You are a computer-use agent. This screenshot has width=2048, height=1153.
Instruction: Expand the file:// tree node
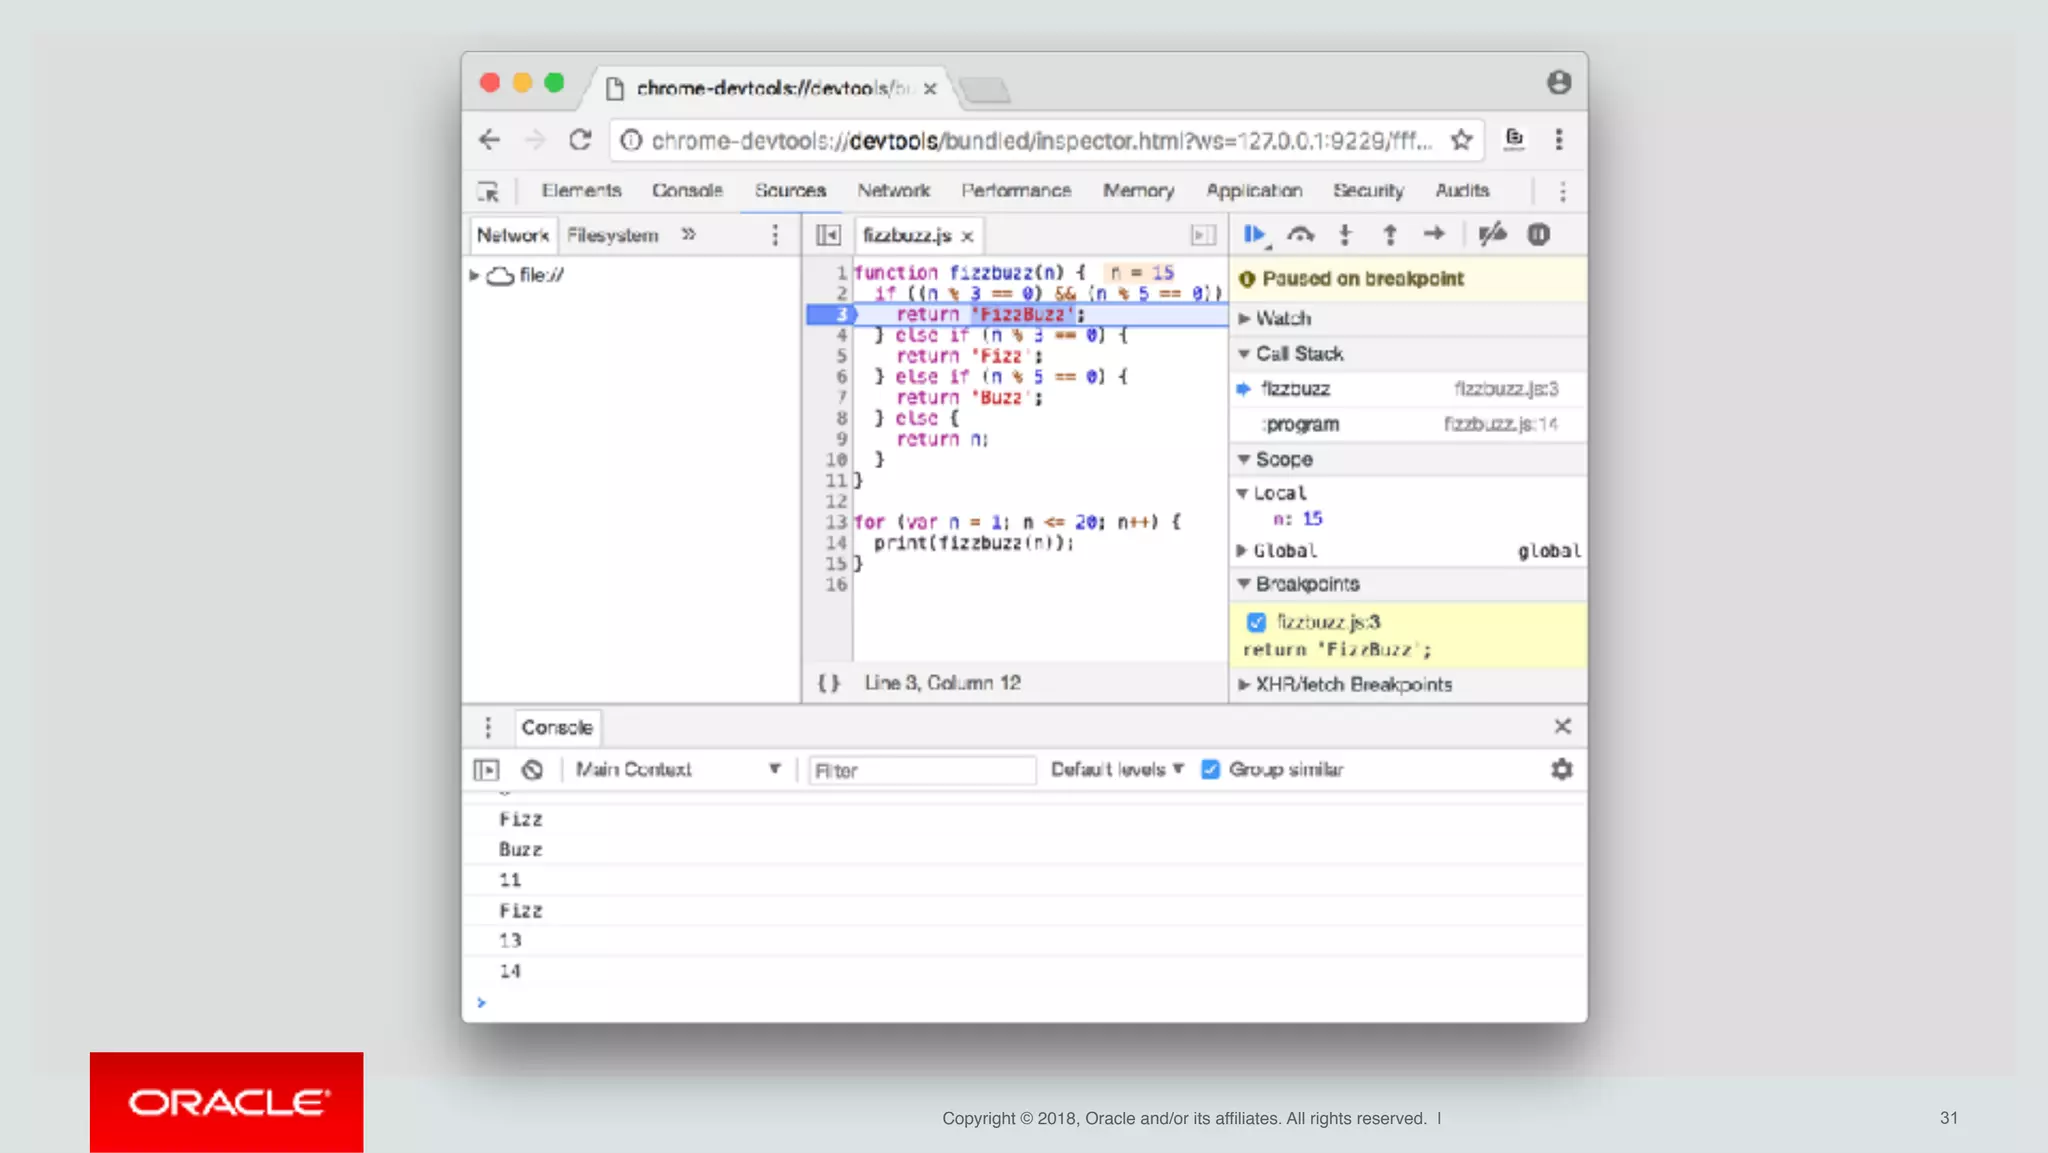click(474, 275)
